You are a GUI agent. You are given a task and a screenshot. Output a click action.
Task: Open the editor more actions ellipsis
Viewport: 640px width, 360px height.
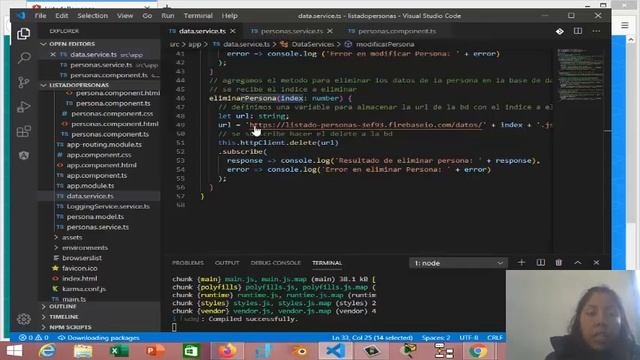(x=596, y=31)
